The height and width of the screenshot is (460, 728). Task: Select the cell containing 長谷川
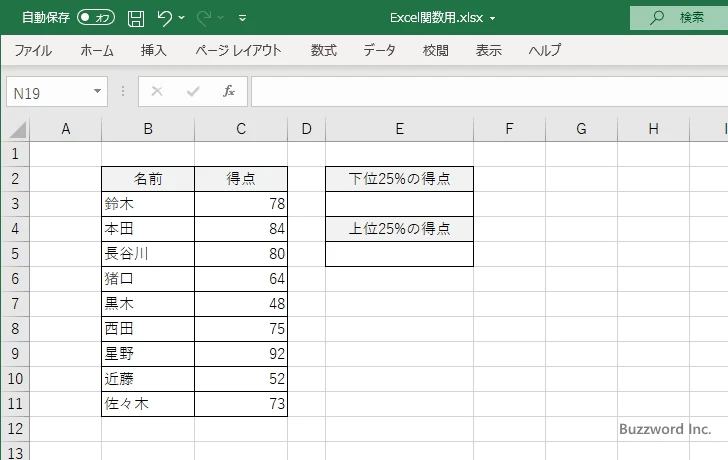tap(148, 254)
